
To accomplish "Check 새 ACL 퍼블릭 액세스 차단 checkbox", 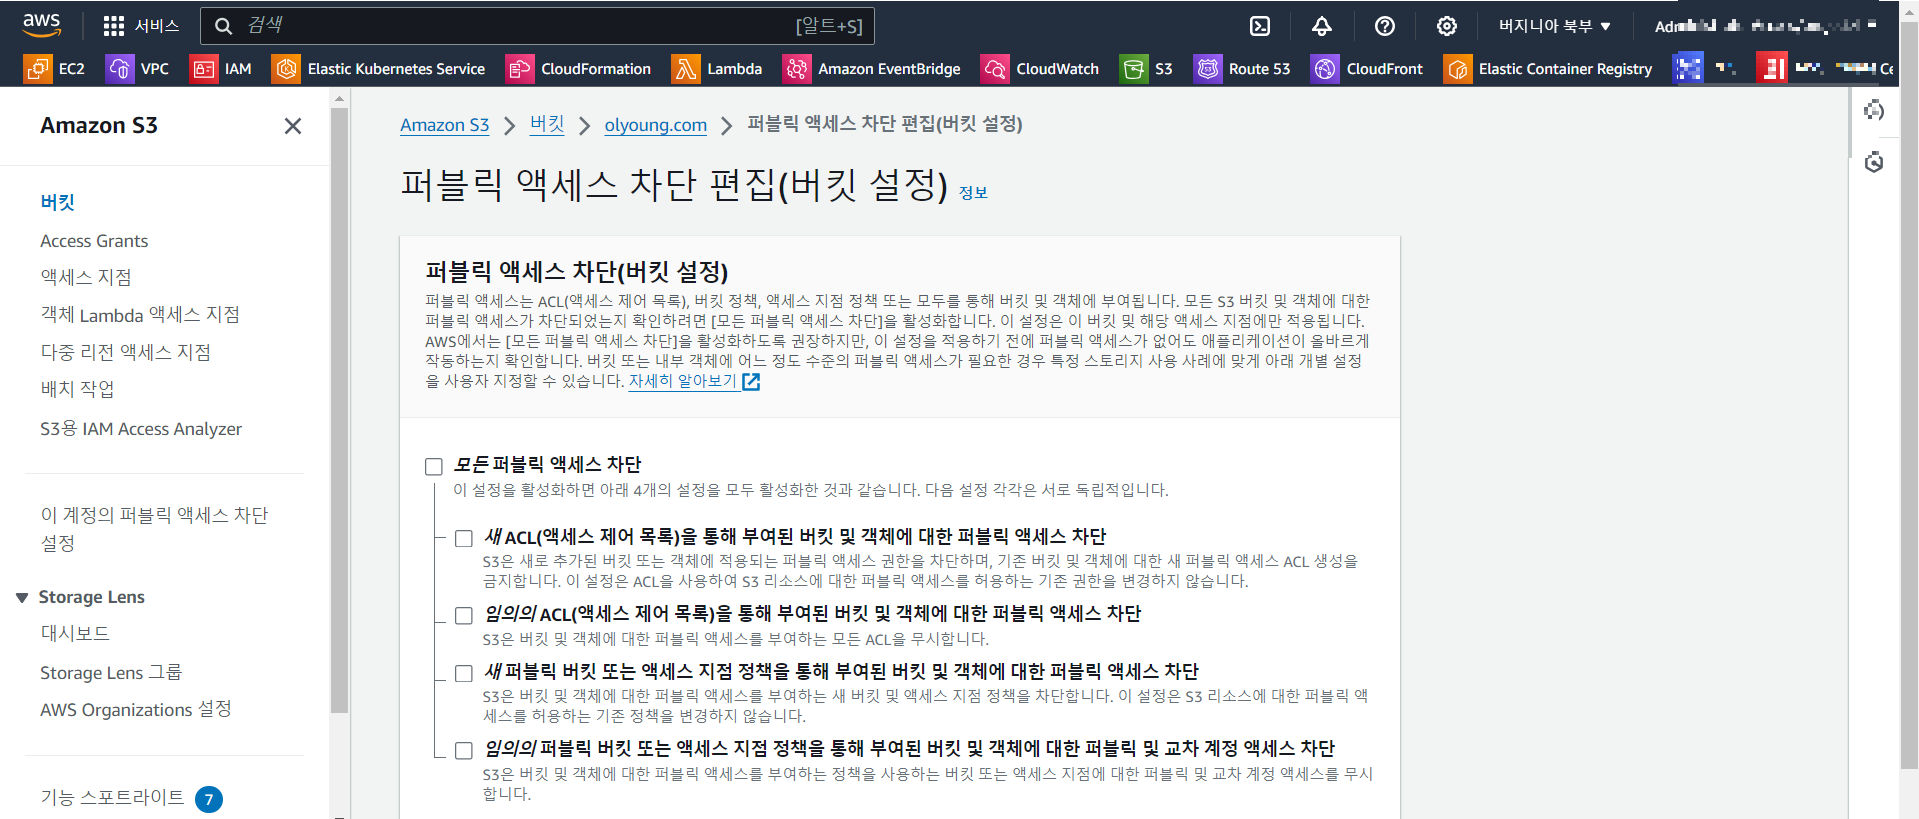I will click(464, 539).
